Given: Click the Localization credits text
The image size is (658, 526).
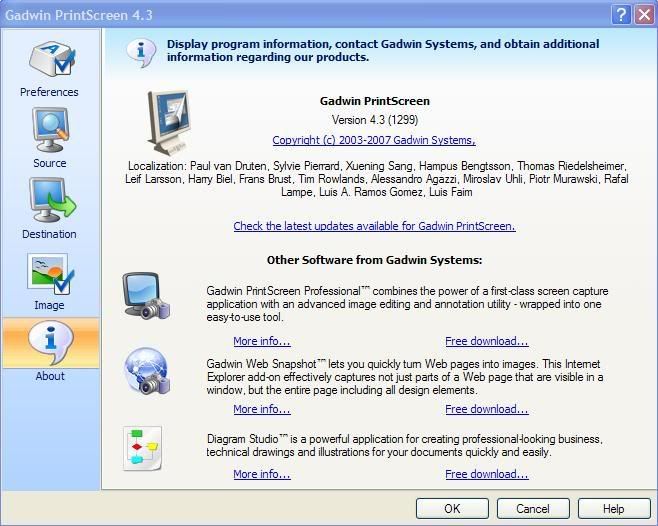Looking at the screenshot, I should pyautogui.click(x=376, y=179).
